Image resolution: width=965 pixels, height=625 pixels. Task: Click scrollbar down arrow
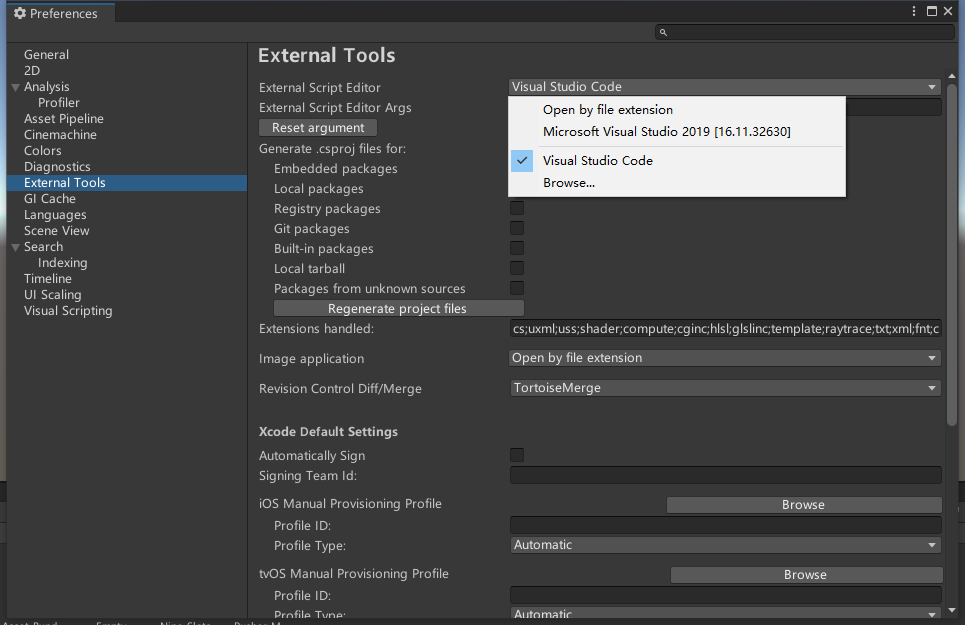point(952,610)
